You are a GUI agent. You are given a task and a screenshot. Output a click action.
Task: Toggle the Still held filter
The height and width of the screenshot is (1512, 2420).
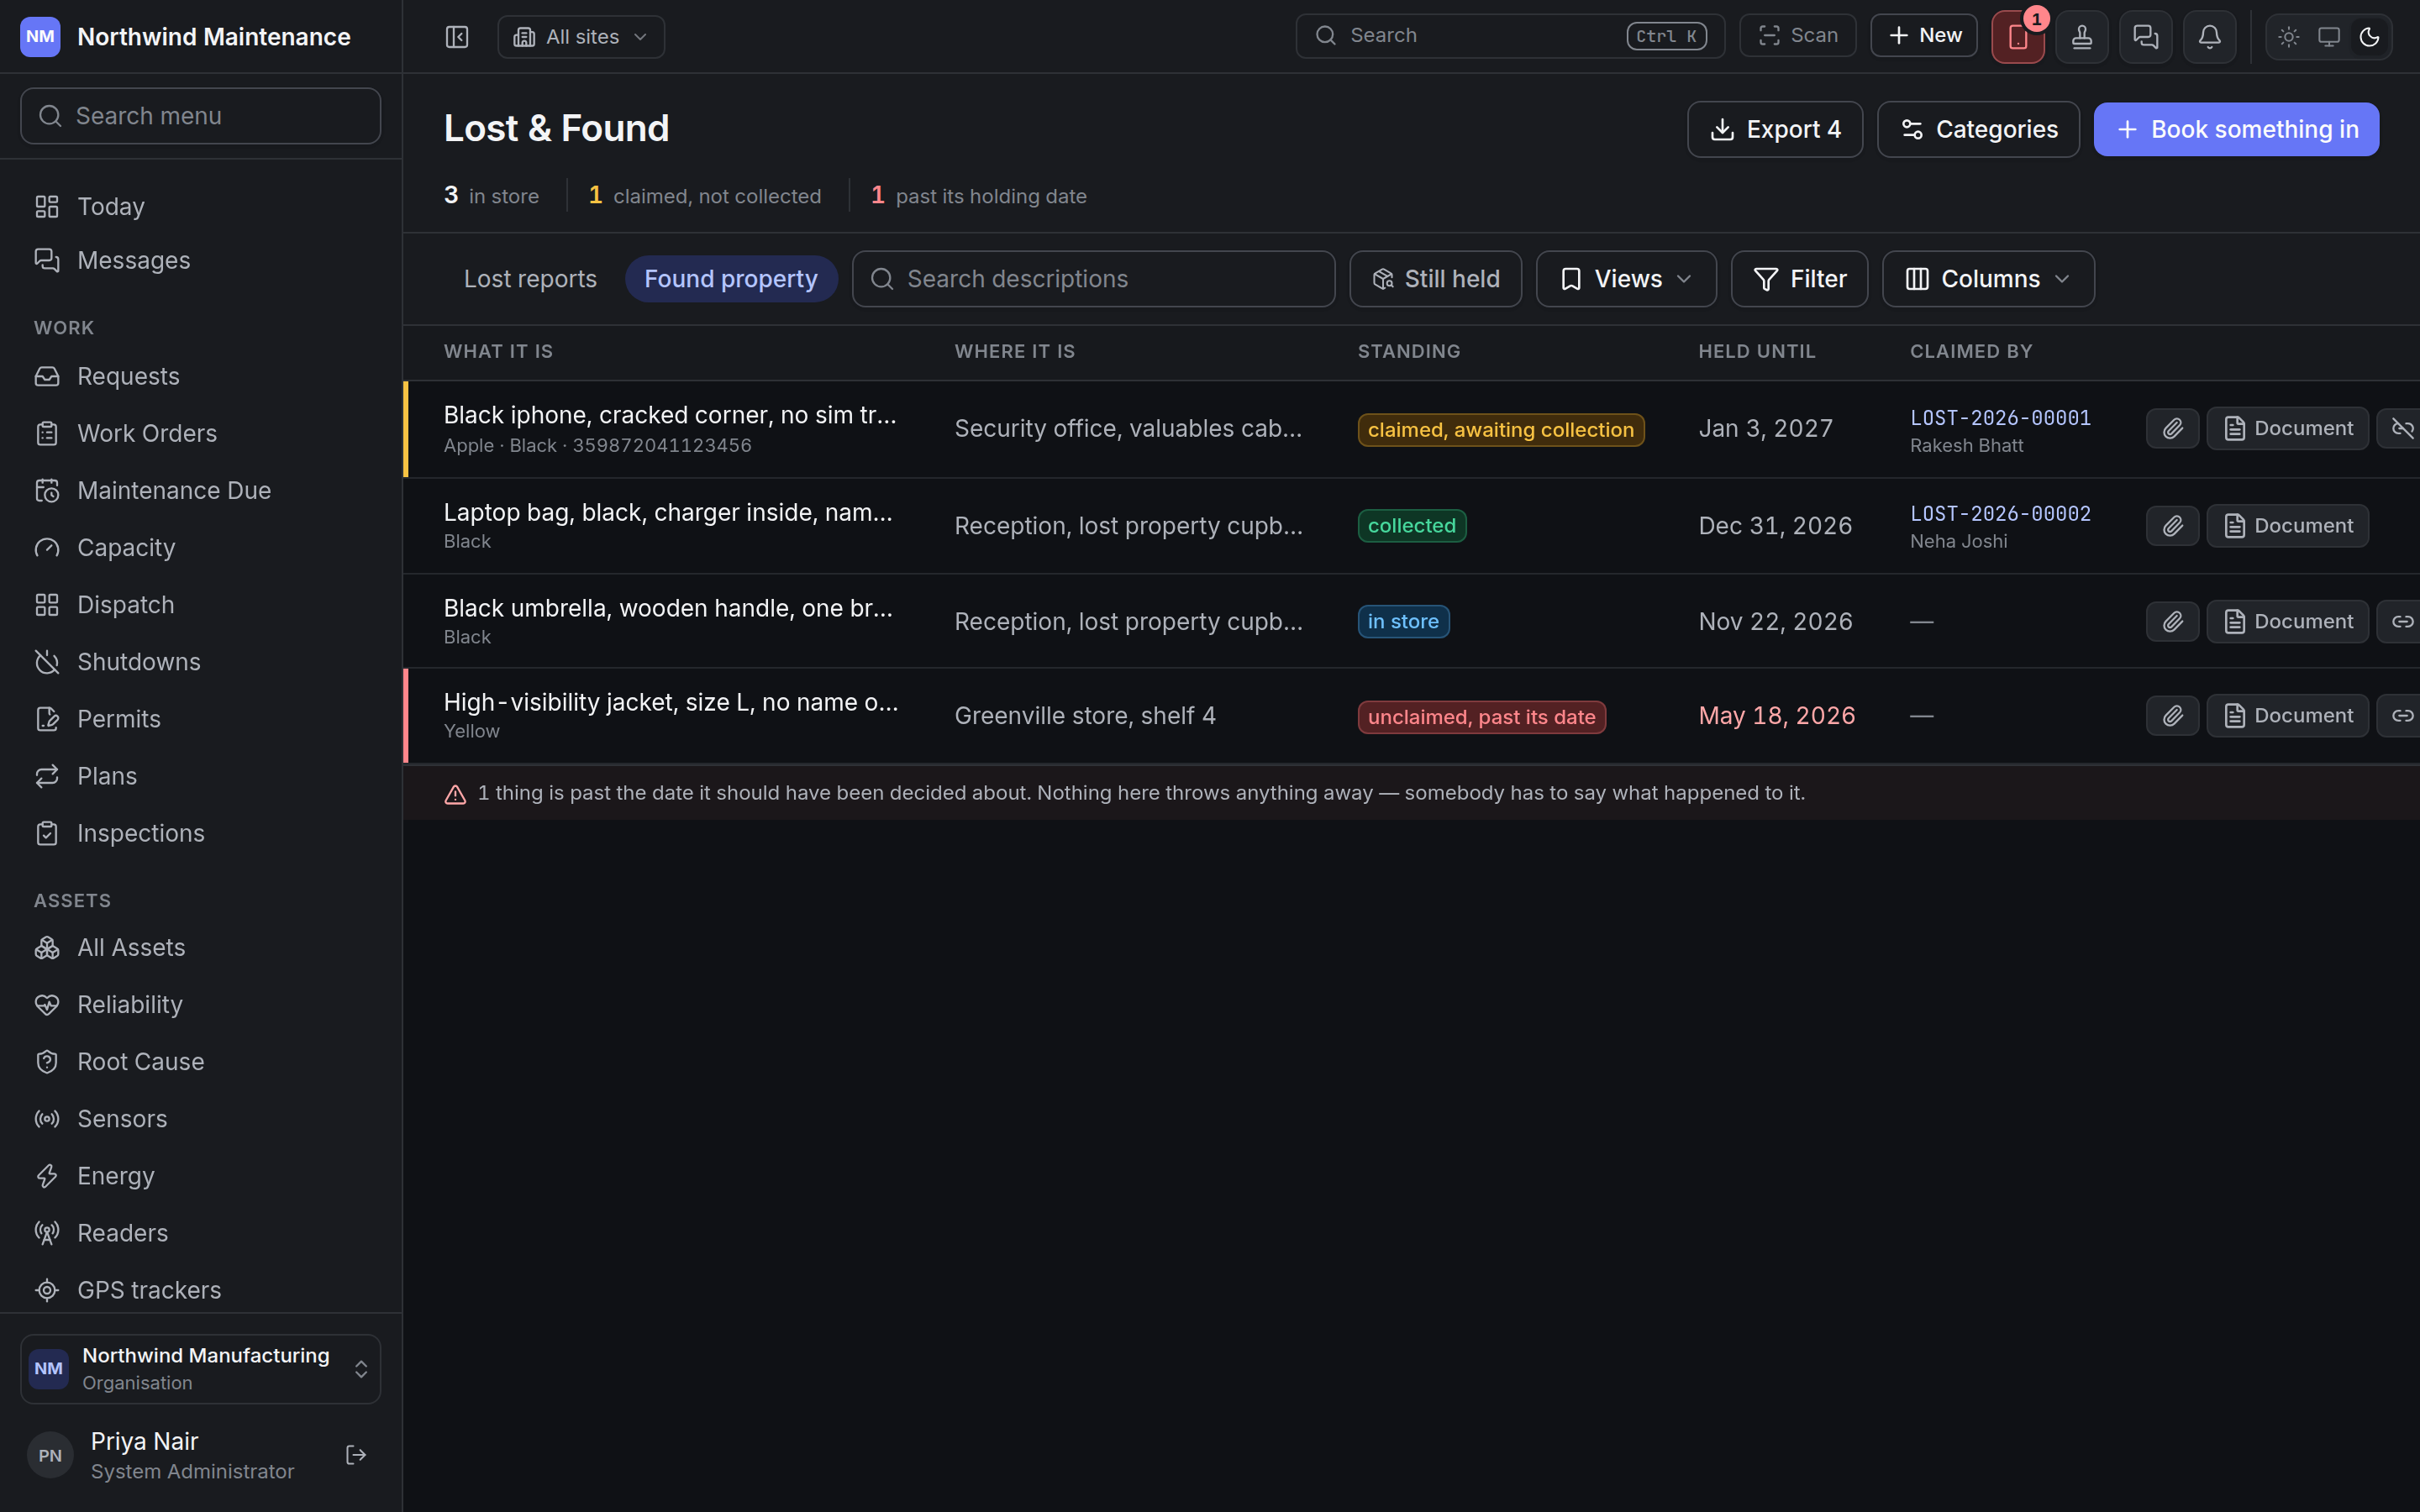click(1435, 279)
